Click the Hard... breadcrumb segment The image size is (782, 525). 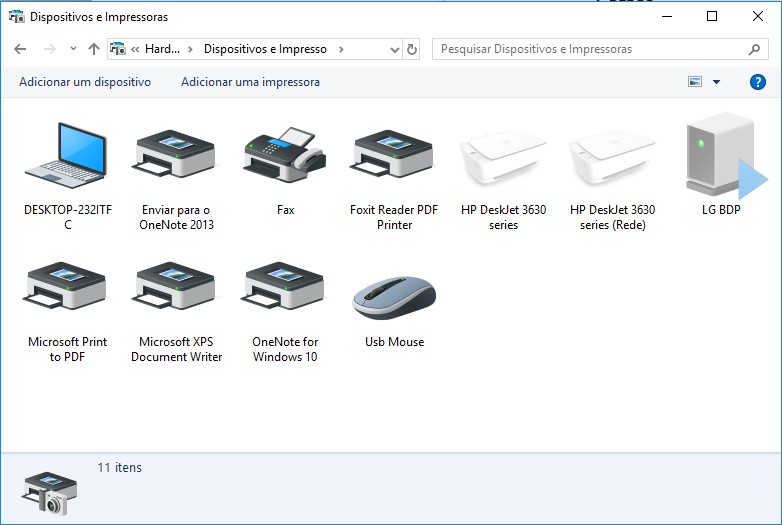(163, 49)
